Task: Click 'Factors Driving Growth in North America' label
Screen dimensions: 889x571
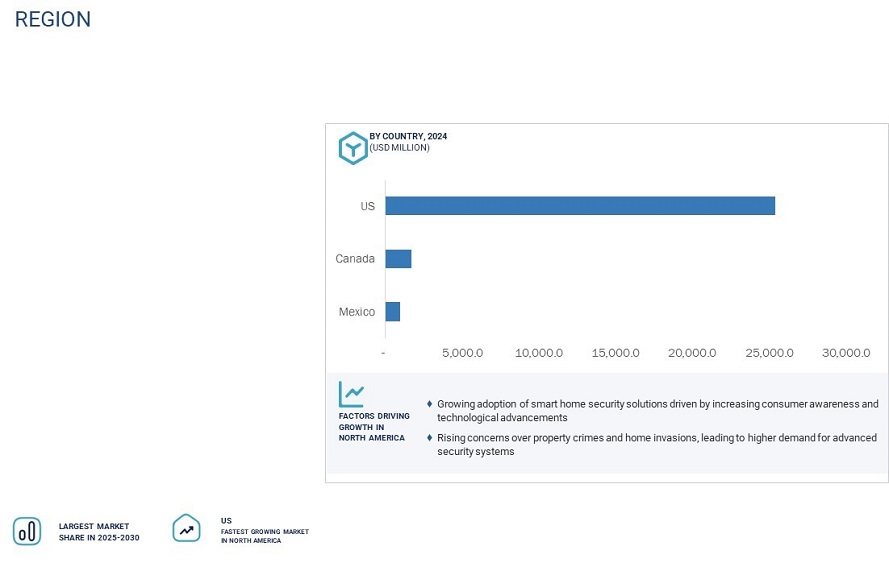Action: (x=372, y=427)
